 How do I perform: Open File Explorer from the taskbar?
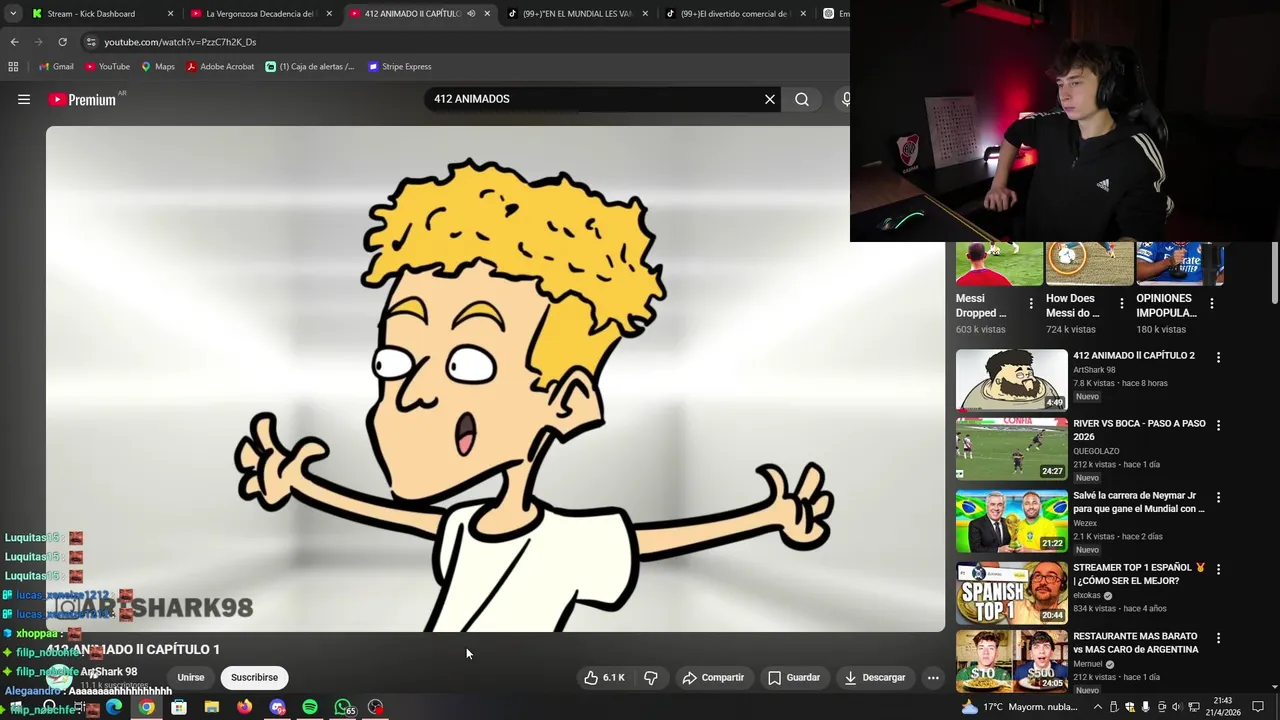coord(212,707)
